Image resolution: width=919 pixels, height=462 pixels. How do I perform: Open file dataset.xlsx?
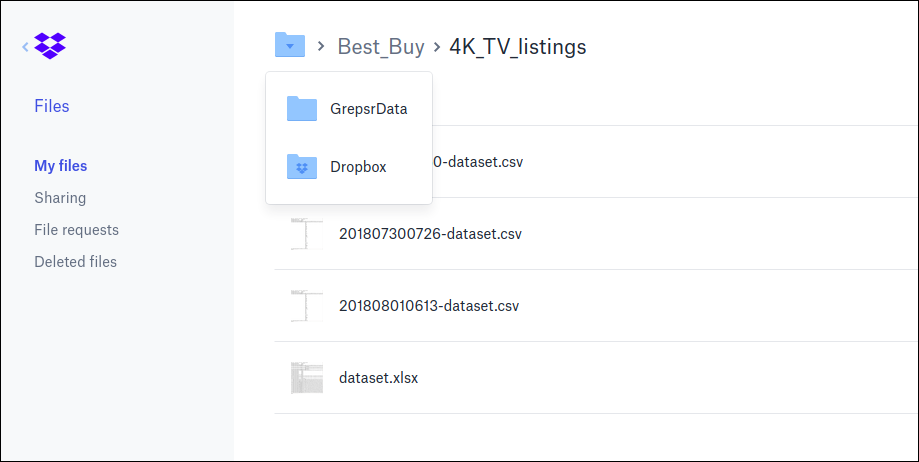point(379,378)
